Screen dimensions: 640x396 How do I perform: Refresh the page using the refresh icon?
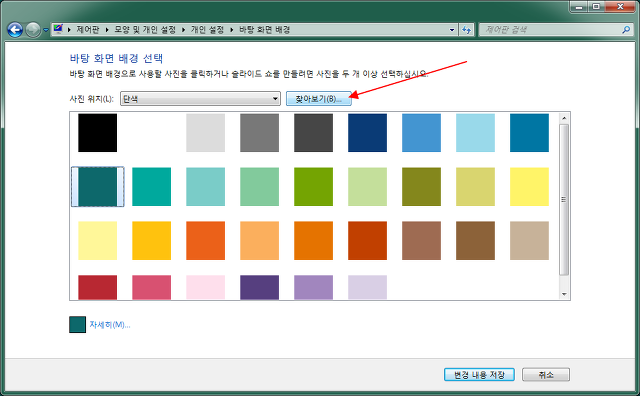[466, 29]
